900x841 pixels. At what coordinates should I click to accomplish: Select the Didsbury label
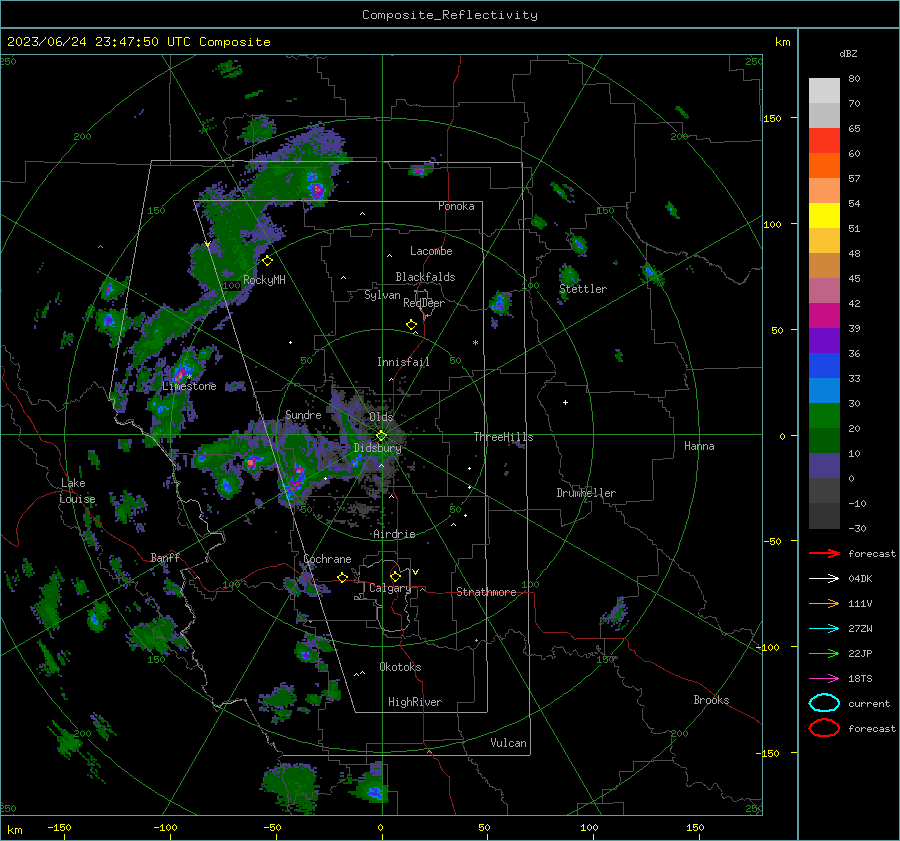pyautogui.click(x=377, y=448)
